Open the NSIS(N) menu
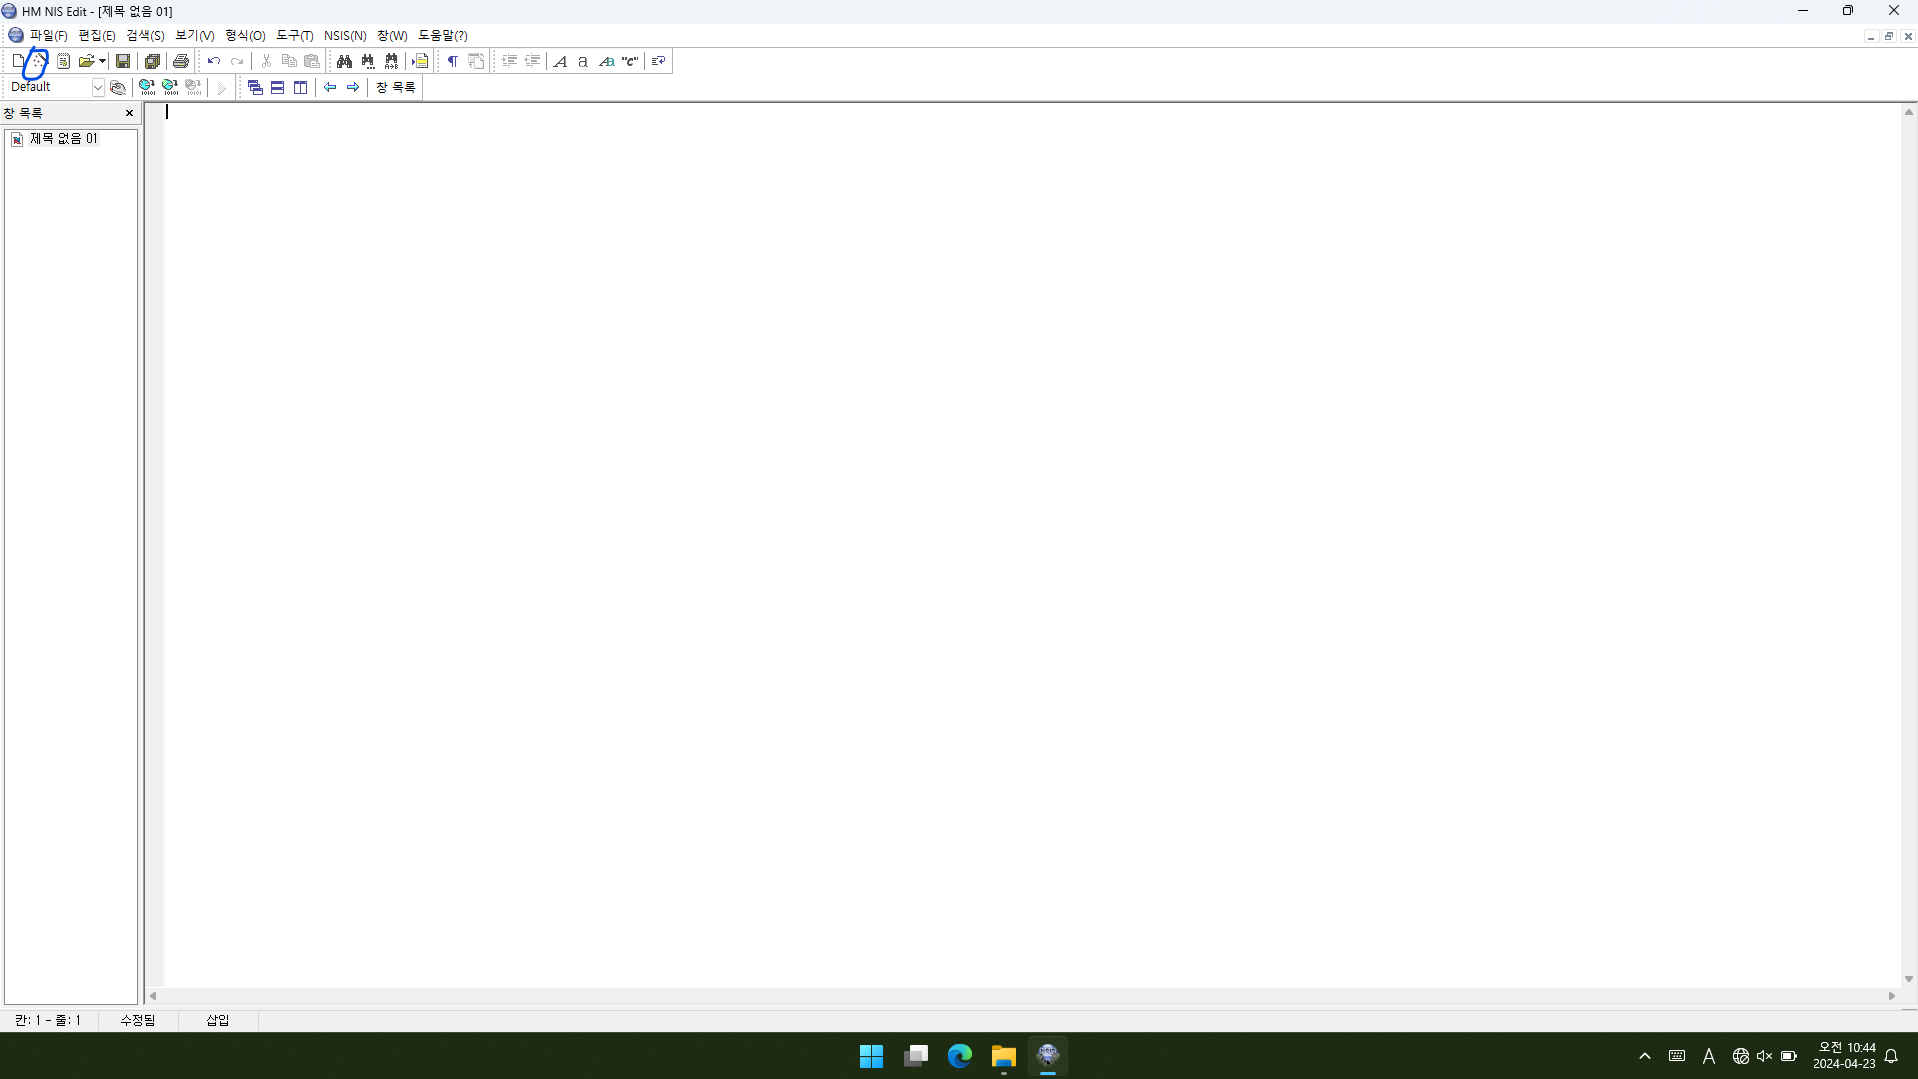Image resolution: width=1918 pixels, height=1079 pixels. pyautogui.click(x=345, y=35)
